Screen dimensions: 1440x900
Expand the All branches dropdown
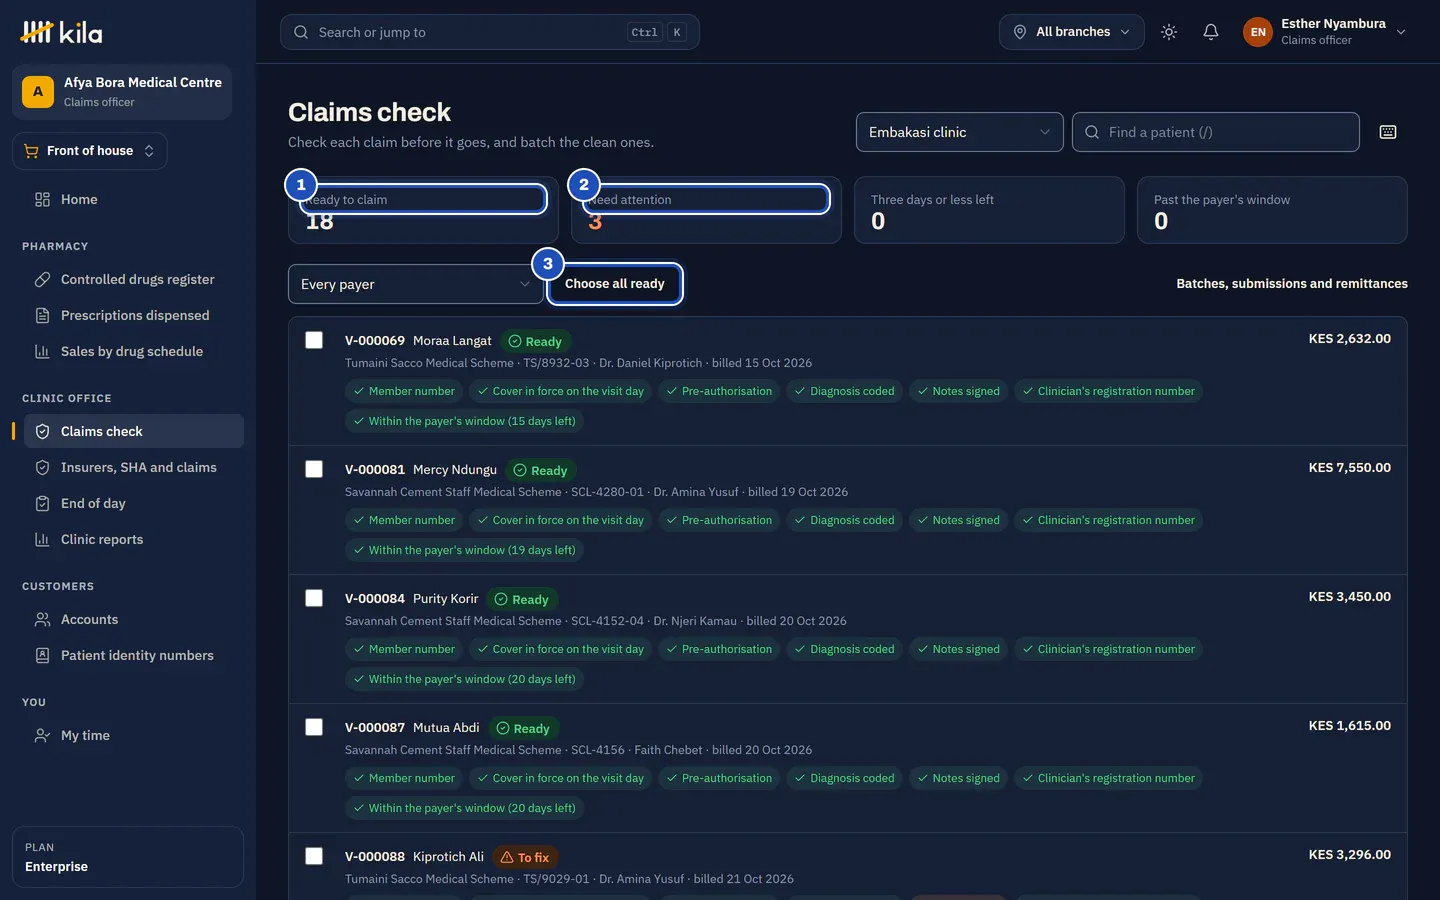[x=1072, y=32]
